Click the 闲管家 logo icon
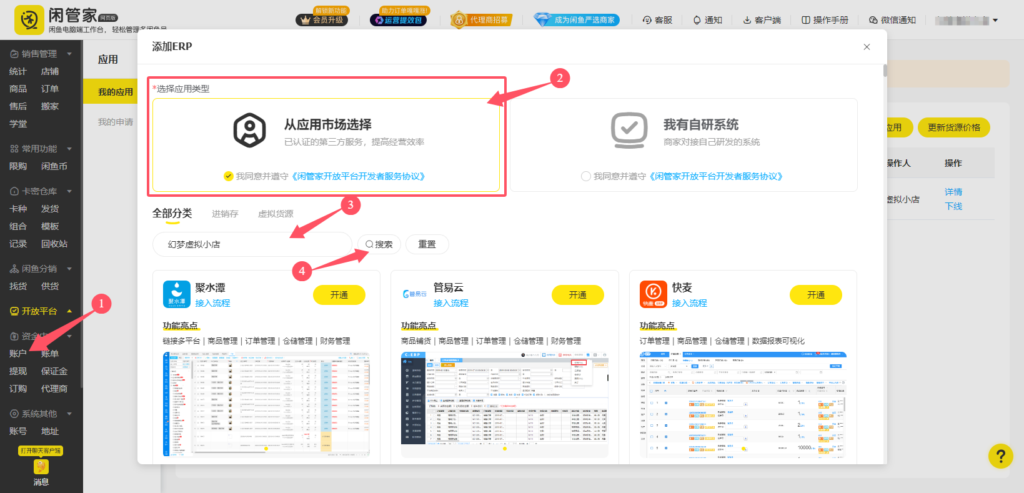 point(29,22)
